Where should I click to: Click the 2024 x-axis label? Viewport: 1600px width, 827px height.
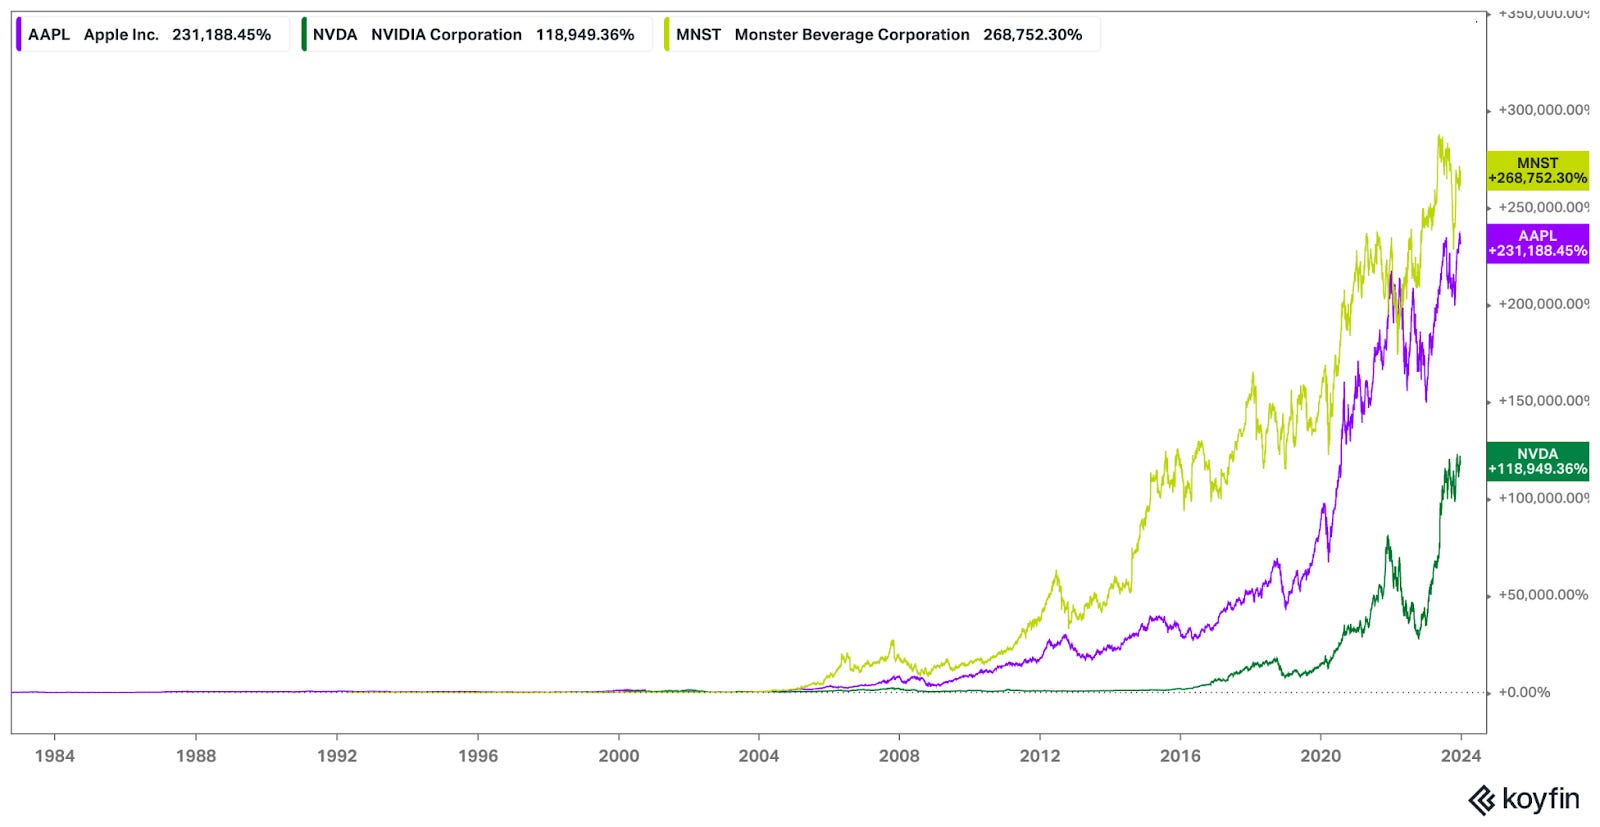tap(1461, 756)
